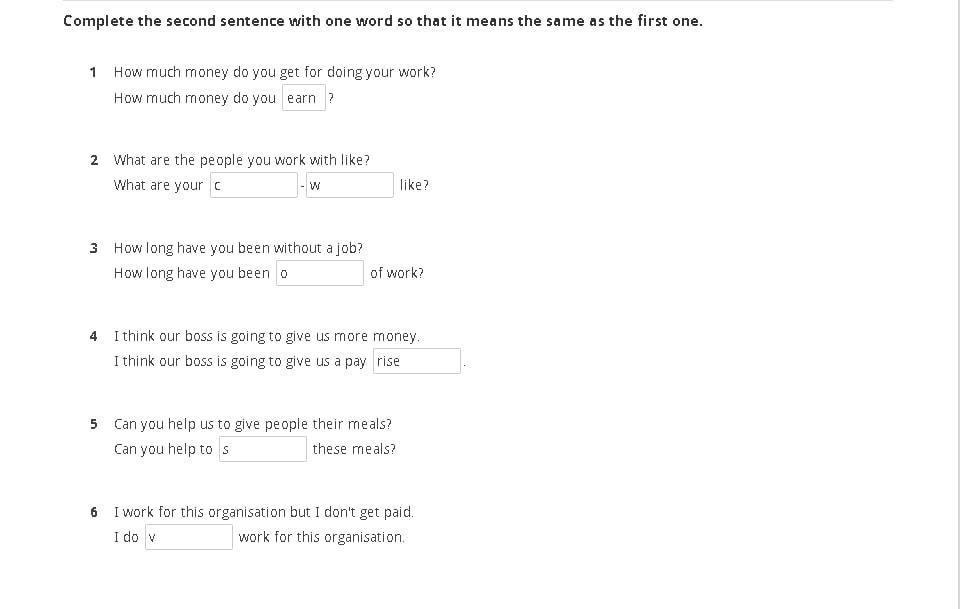Click the question number 6 label
Image resolution: width=960 pixels, height=609 pixels.
pyautogui.click(x=93, y=512)
